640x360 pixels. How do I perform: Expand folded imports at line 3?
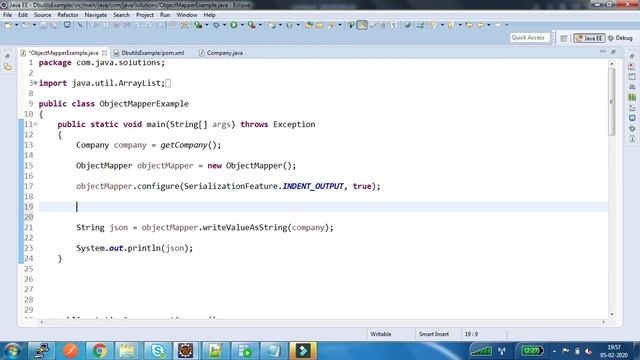(35, 83)
